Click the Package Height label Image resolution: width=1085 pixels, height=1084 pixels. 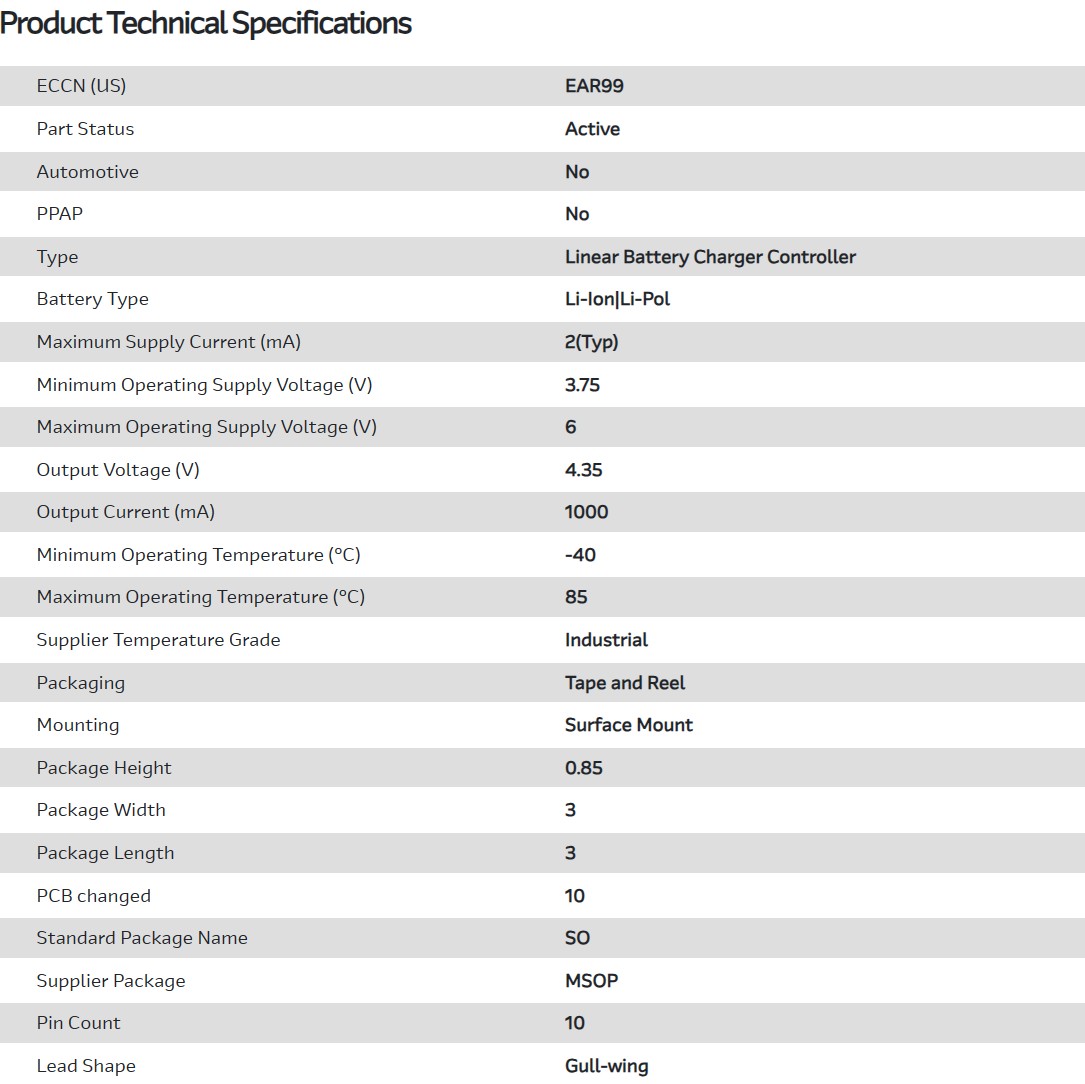pos(104,768)
